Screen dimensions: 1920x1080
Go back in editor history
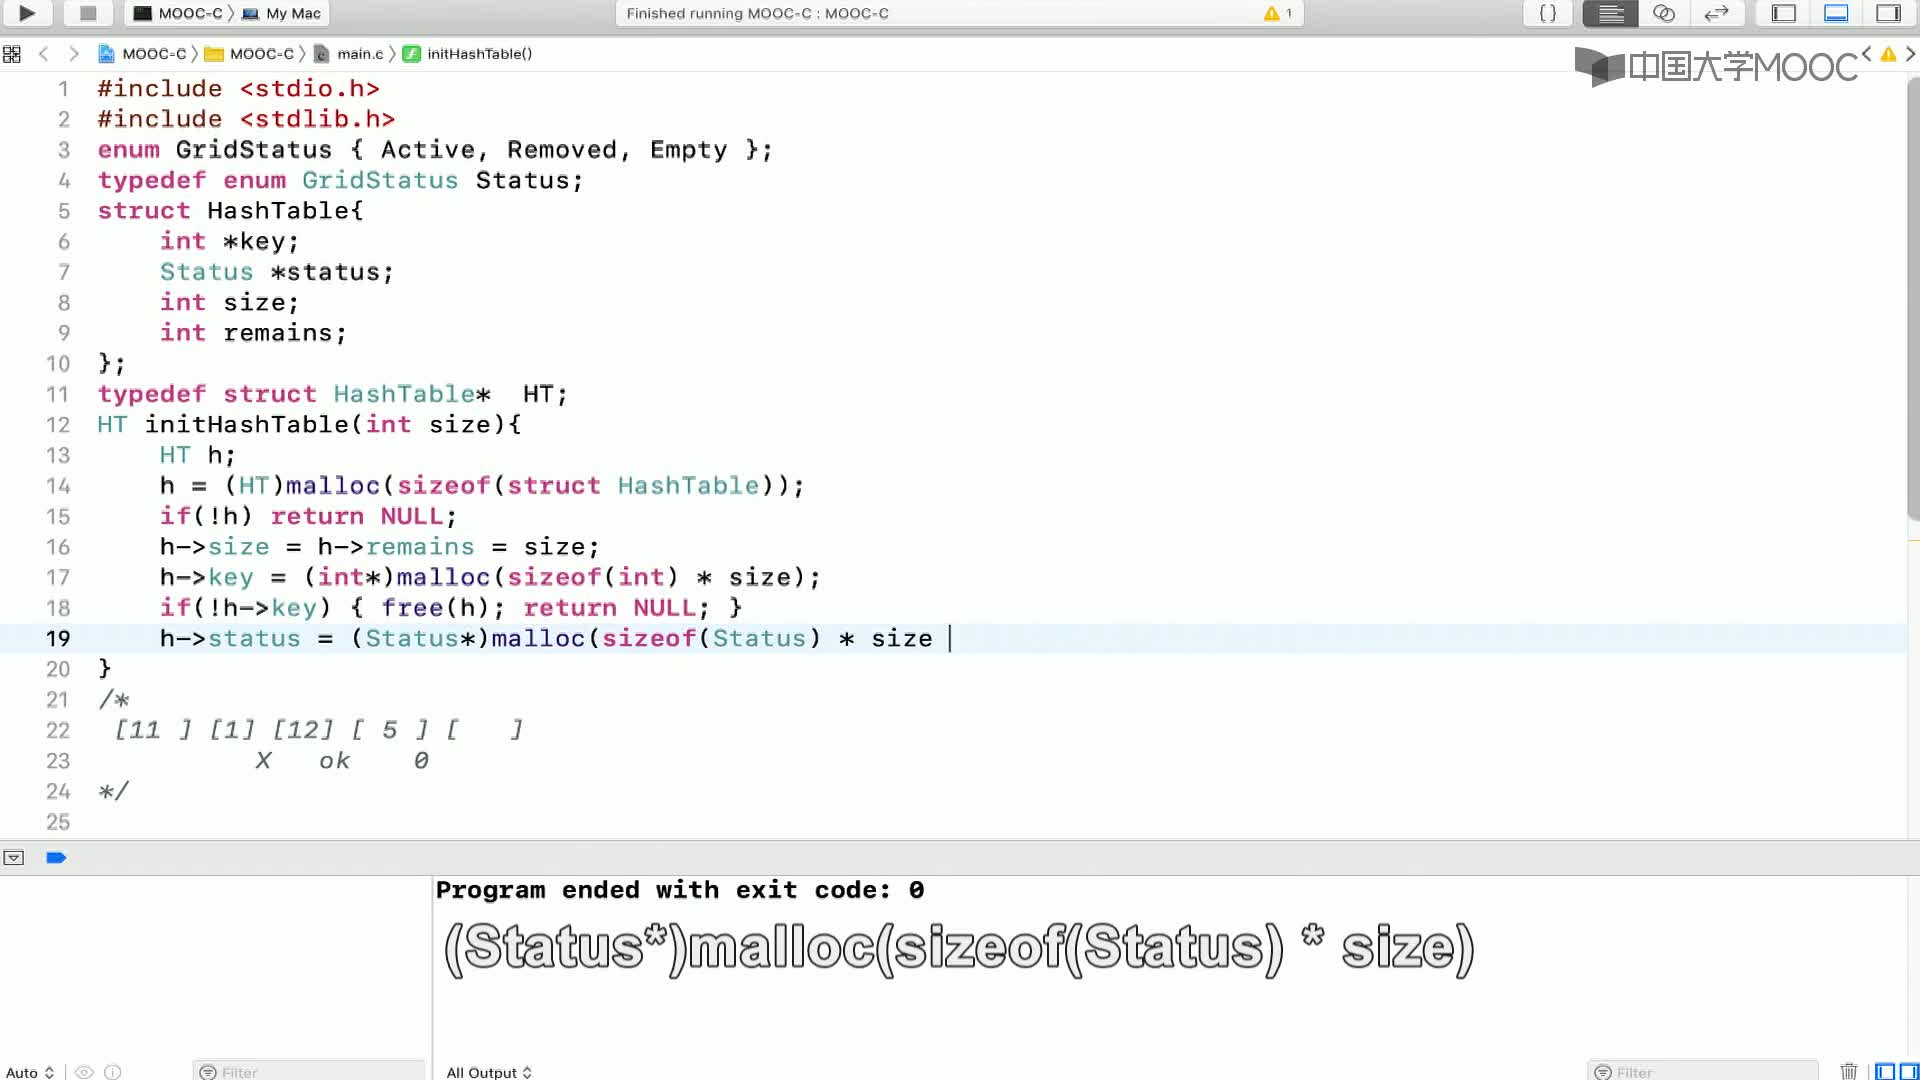(43, 54)
